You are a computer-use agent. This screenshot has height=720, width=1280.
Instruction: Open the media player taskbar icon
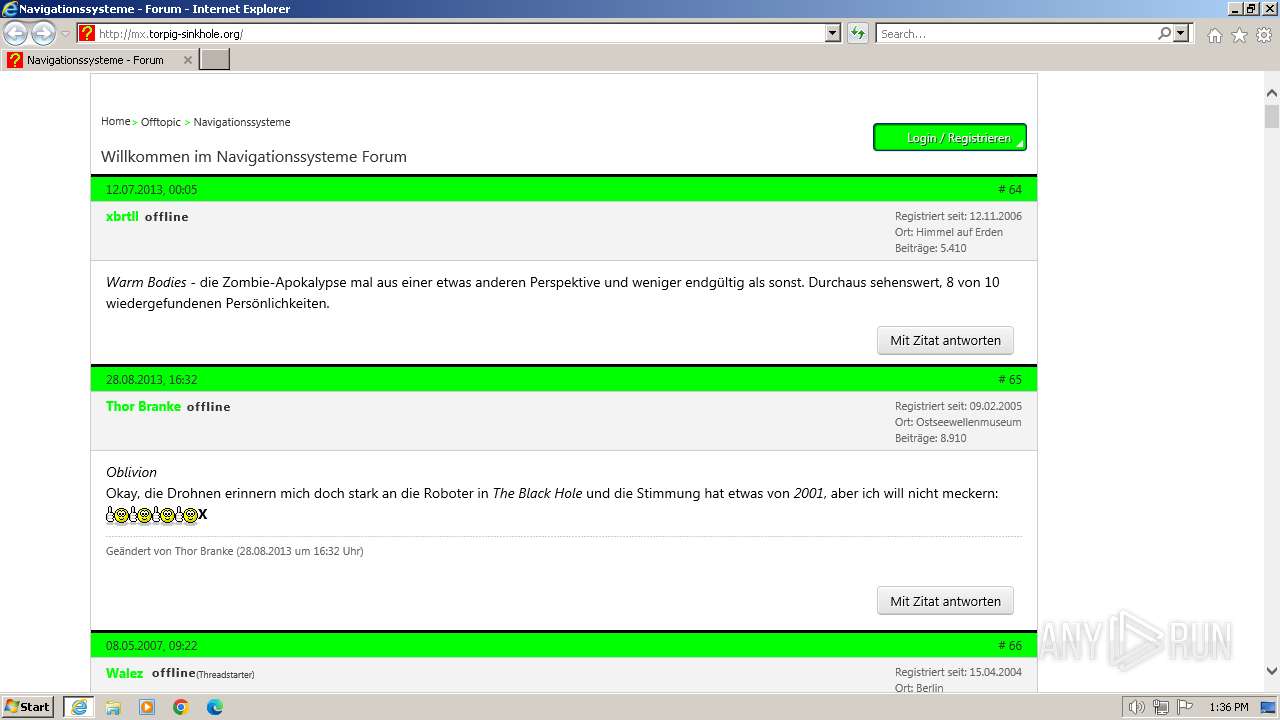(x=147, y=707)
